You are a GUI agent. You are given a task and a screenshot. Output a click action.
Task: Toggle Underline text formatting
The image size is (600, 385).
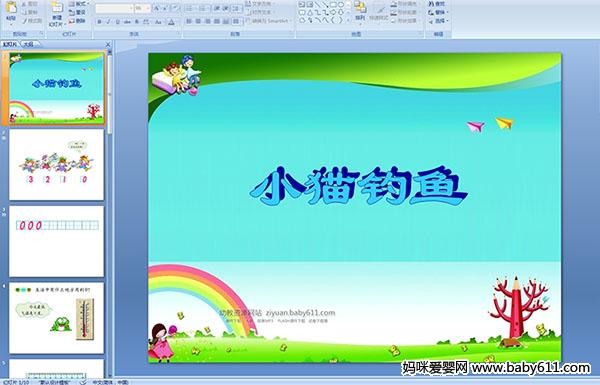tap(117, 22)
